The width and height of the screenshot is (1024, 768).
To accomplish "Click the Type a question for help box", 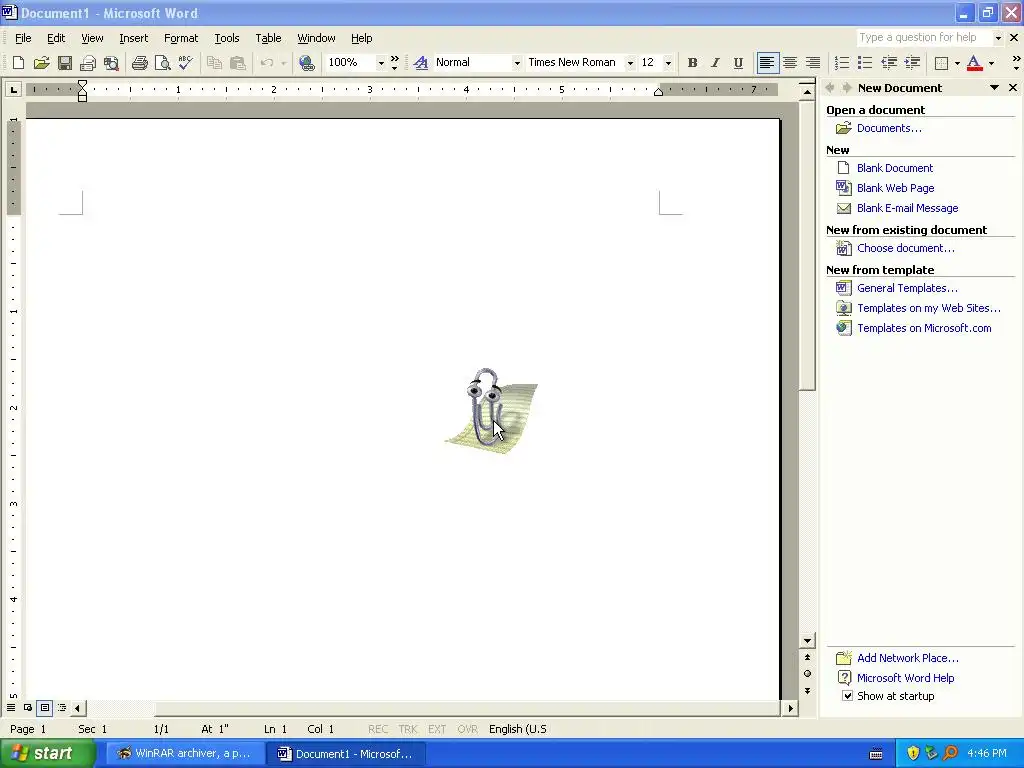I will click(x=924, y=38).
